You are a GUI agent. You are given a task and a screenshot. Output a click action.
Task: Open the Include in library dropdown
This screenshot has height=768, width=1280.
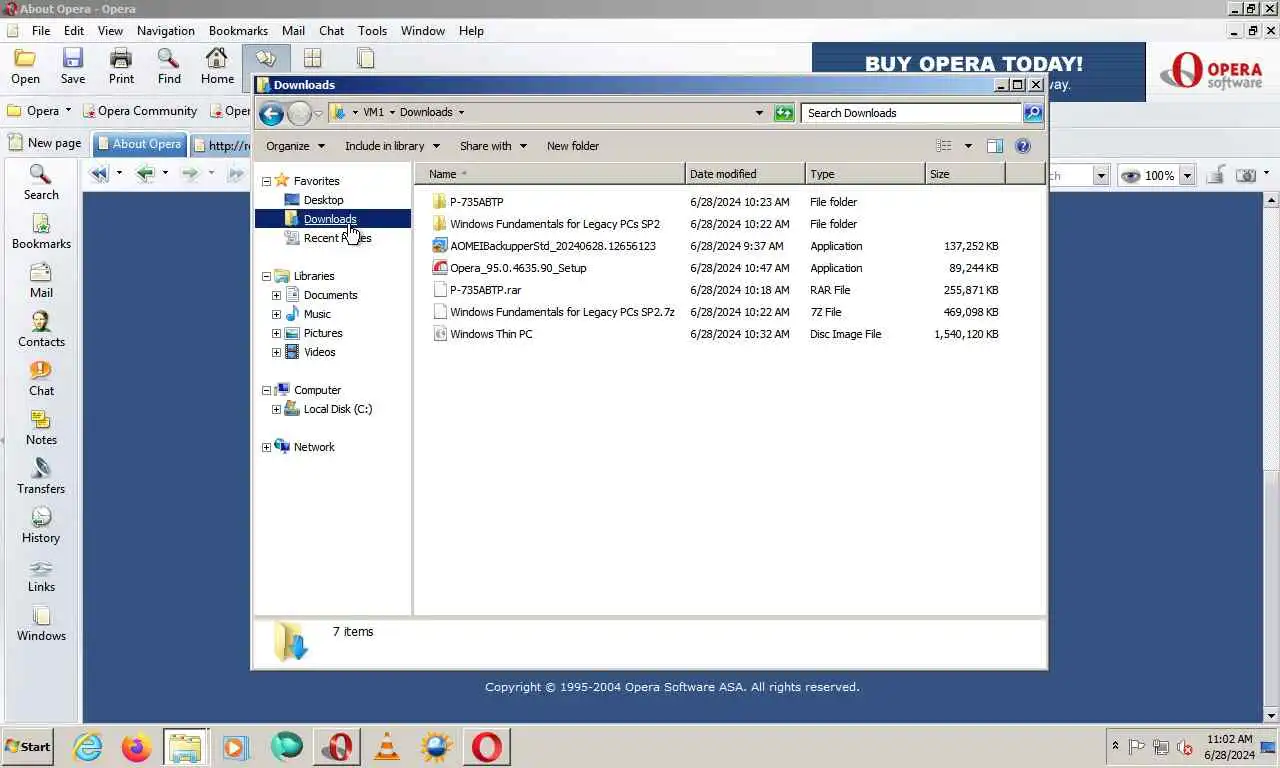pos(392,146)
